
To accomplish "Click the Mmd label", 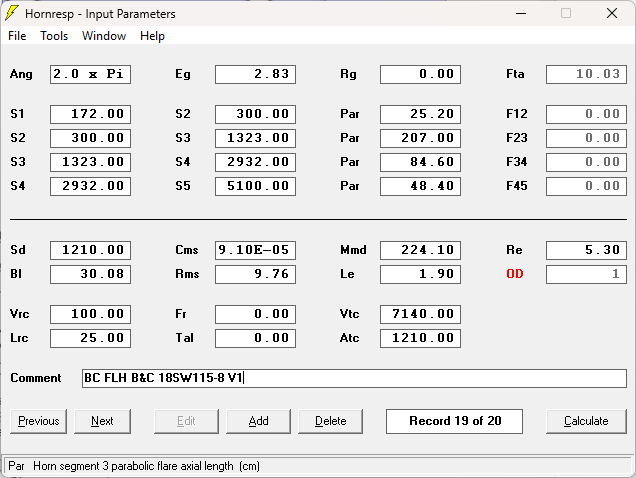I will 353,250.
